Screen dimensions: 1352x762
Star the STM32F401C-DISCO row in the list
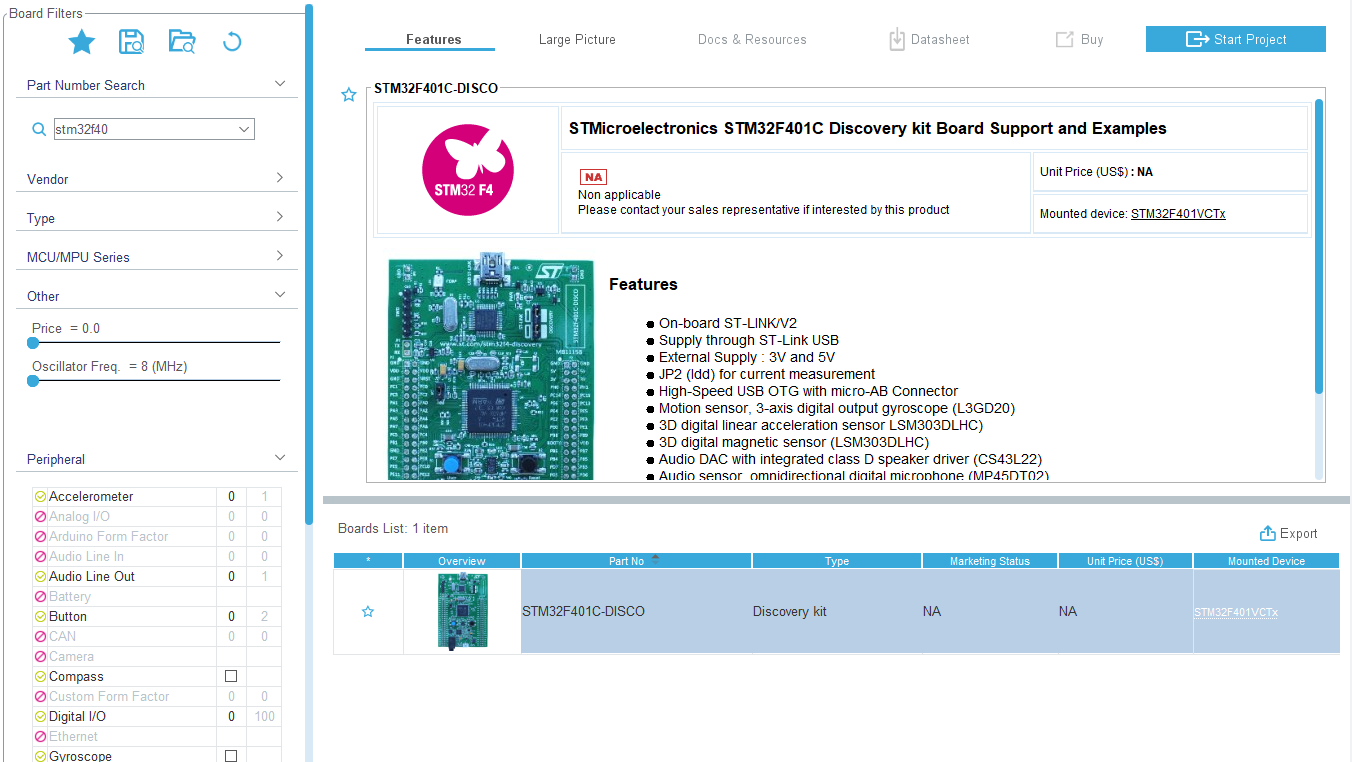[368, 610]
